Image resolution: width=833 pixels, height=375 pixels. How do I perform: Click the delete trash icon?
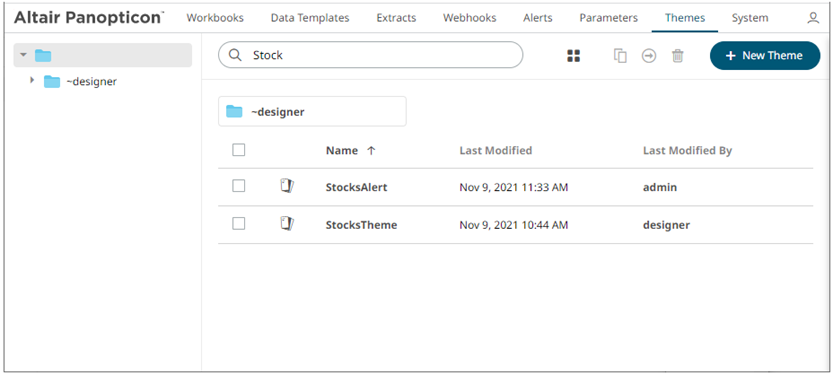(677, 56)
